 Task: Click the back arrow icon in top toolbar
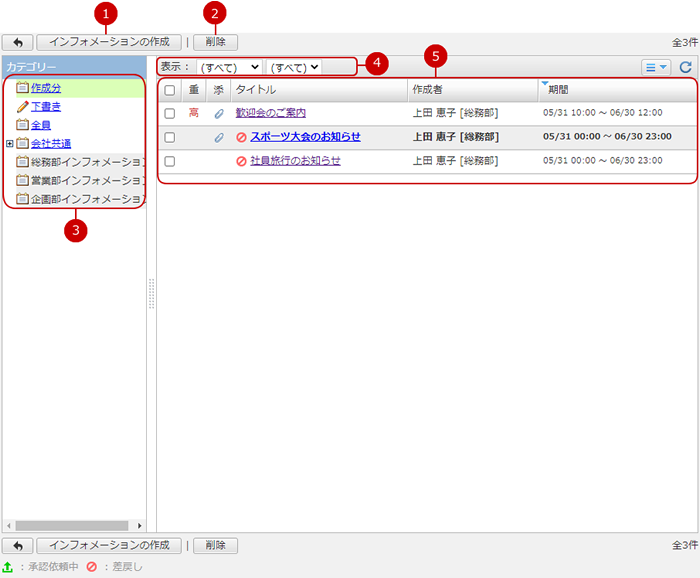(18, 43)
